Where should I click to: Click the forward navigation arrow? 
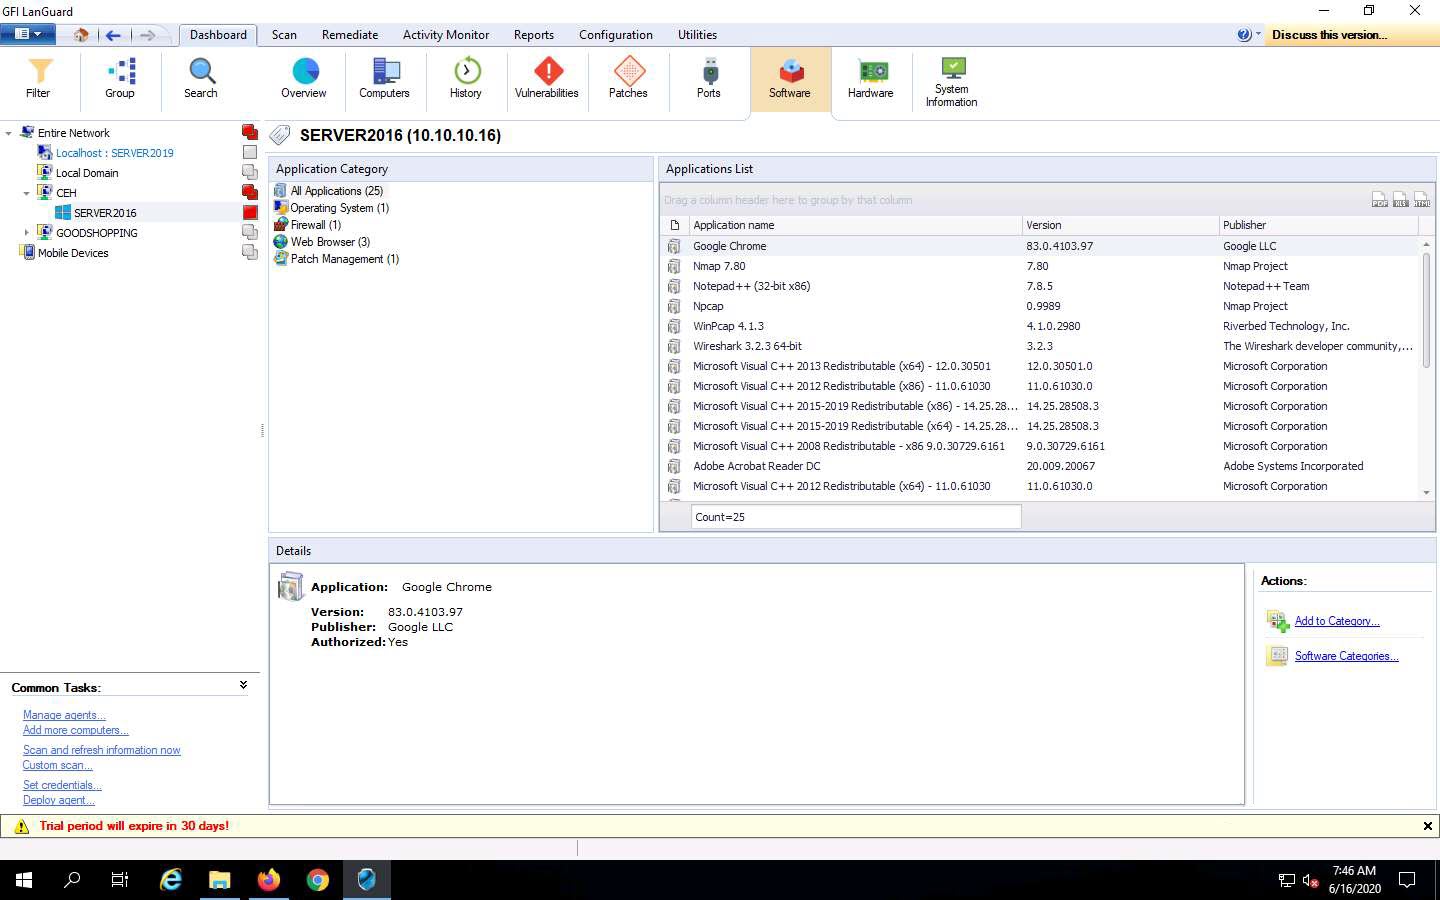[x=147, y=35]
